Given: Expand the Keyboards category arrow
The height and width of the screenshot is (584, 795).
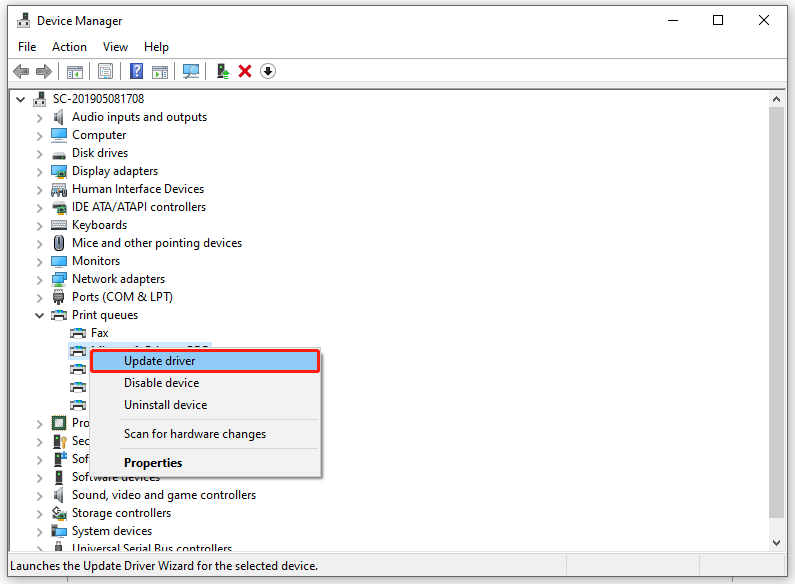Looking at the screenshot, I should click(40, 226).
